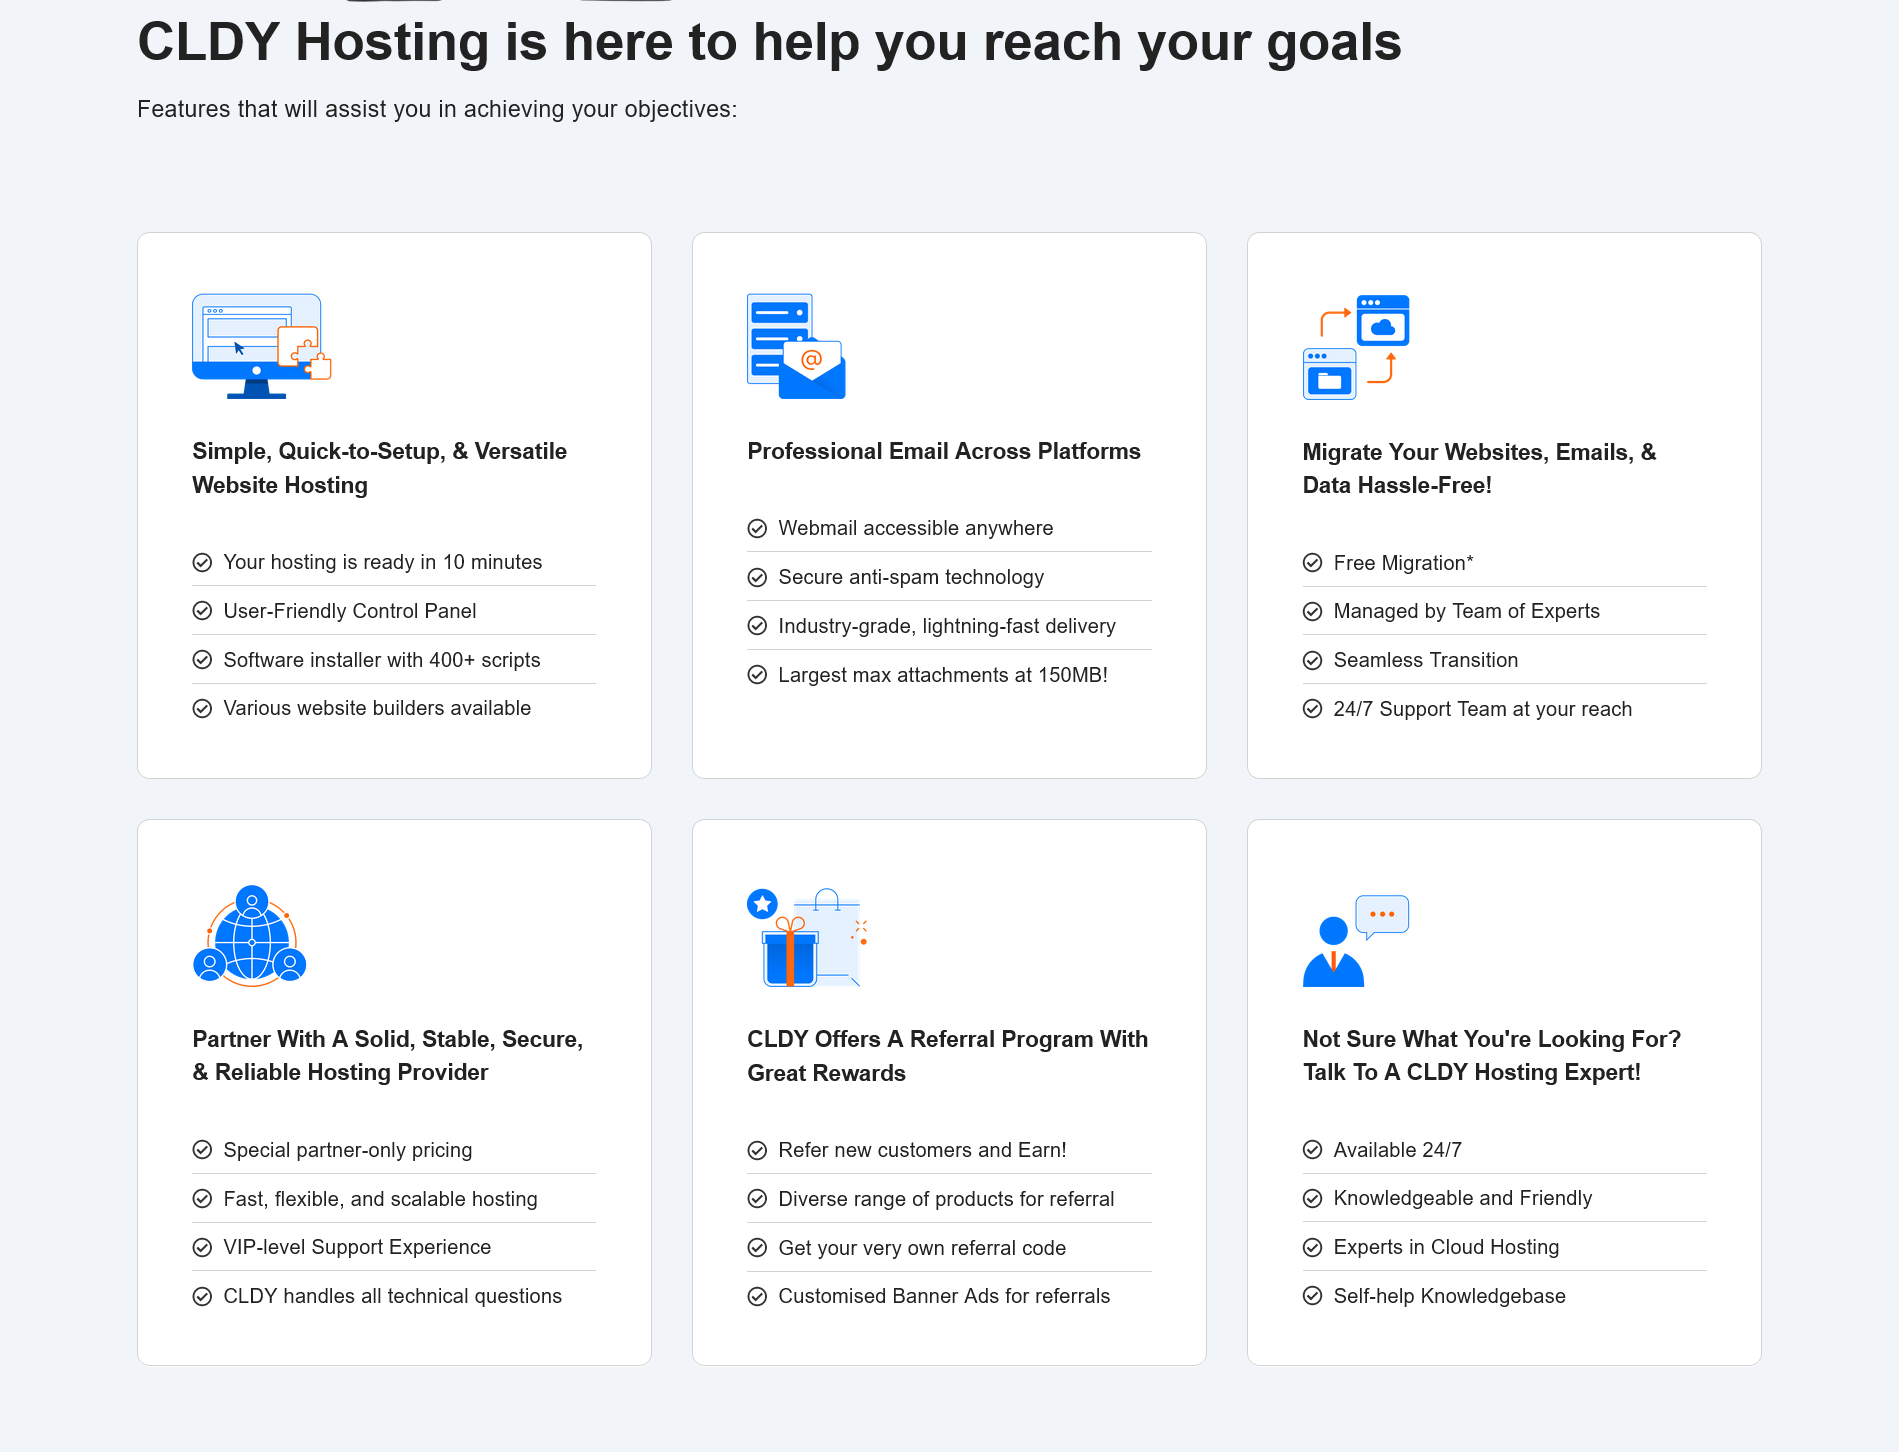The image size is (1900, 1452).
Task: Click 'Get your very own referral code'
Action: (921, 1248)
